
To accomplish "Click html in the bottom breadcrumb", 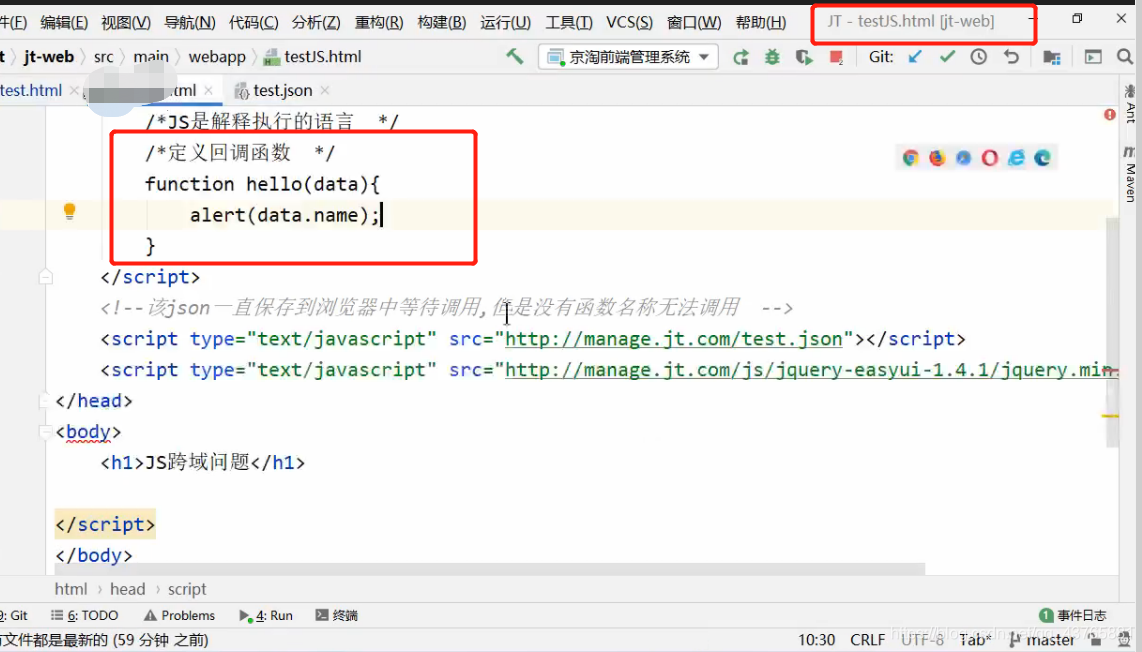I will tap(71, 589).
